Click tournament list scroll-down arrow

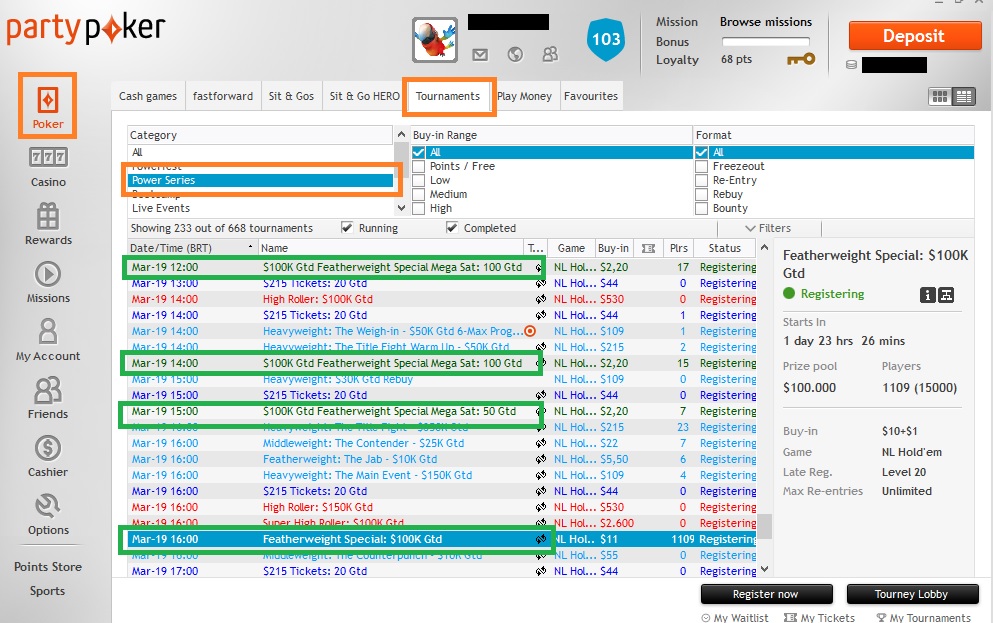point(764,569)
